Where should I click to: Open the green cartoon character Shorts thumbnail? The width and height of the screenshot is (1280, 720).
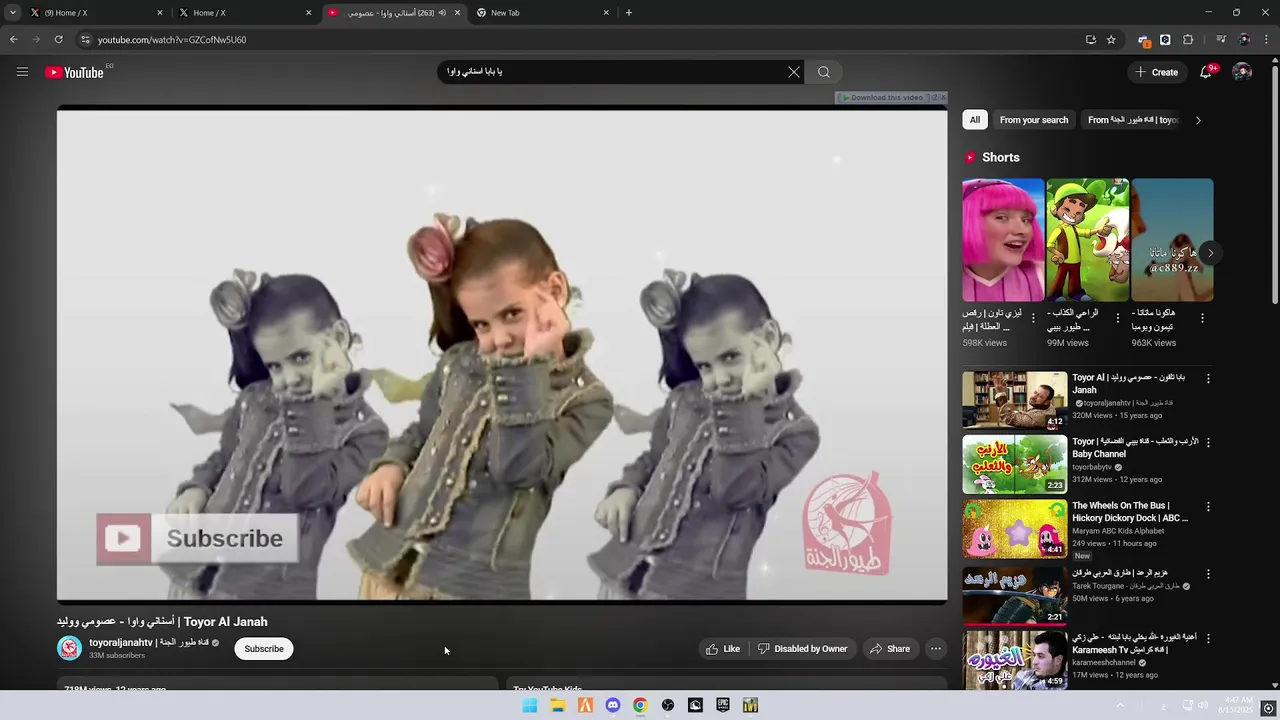click(1088, 240)
